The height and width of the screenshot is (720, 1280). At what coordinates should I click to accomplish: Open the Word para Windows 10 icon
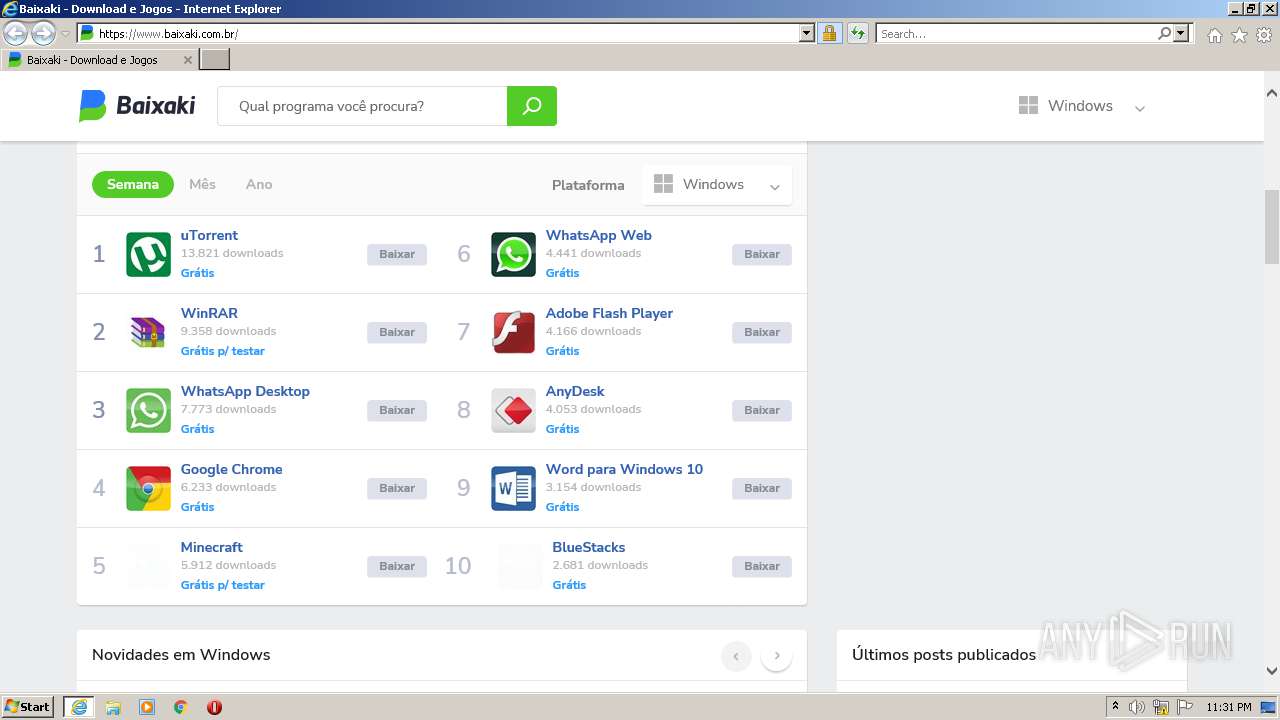tap(513, 488)
